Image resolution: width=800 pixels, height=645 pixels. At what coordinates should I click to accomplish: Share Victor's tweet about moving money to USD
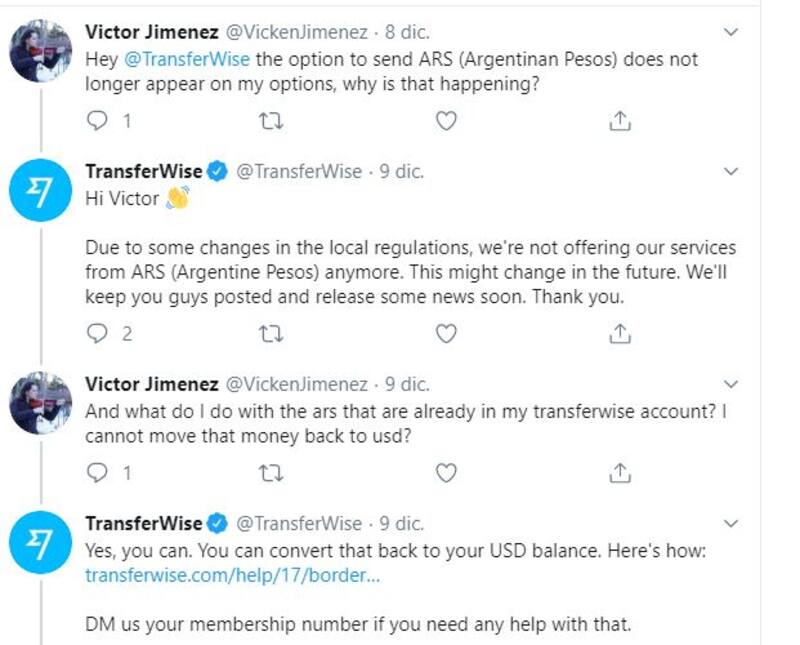620,472
